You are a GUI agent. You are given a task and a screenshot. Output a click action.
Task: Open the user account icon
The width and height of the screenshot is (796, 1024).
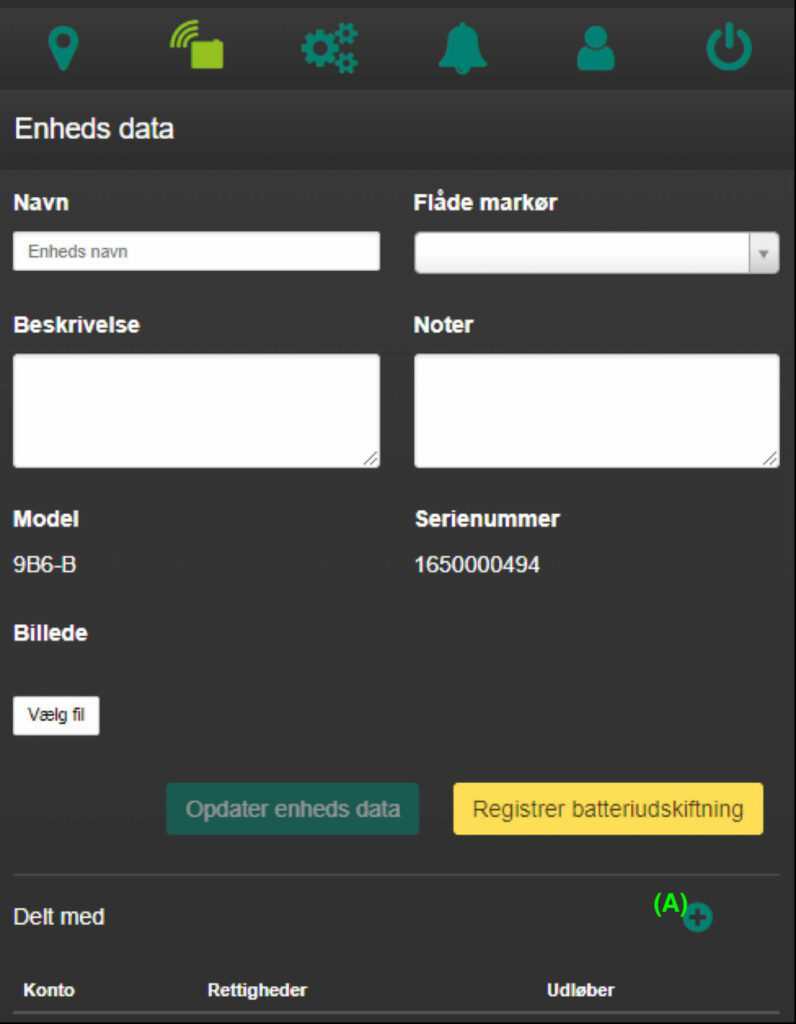click(x=596, y=48)
